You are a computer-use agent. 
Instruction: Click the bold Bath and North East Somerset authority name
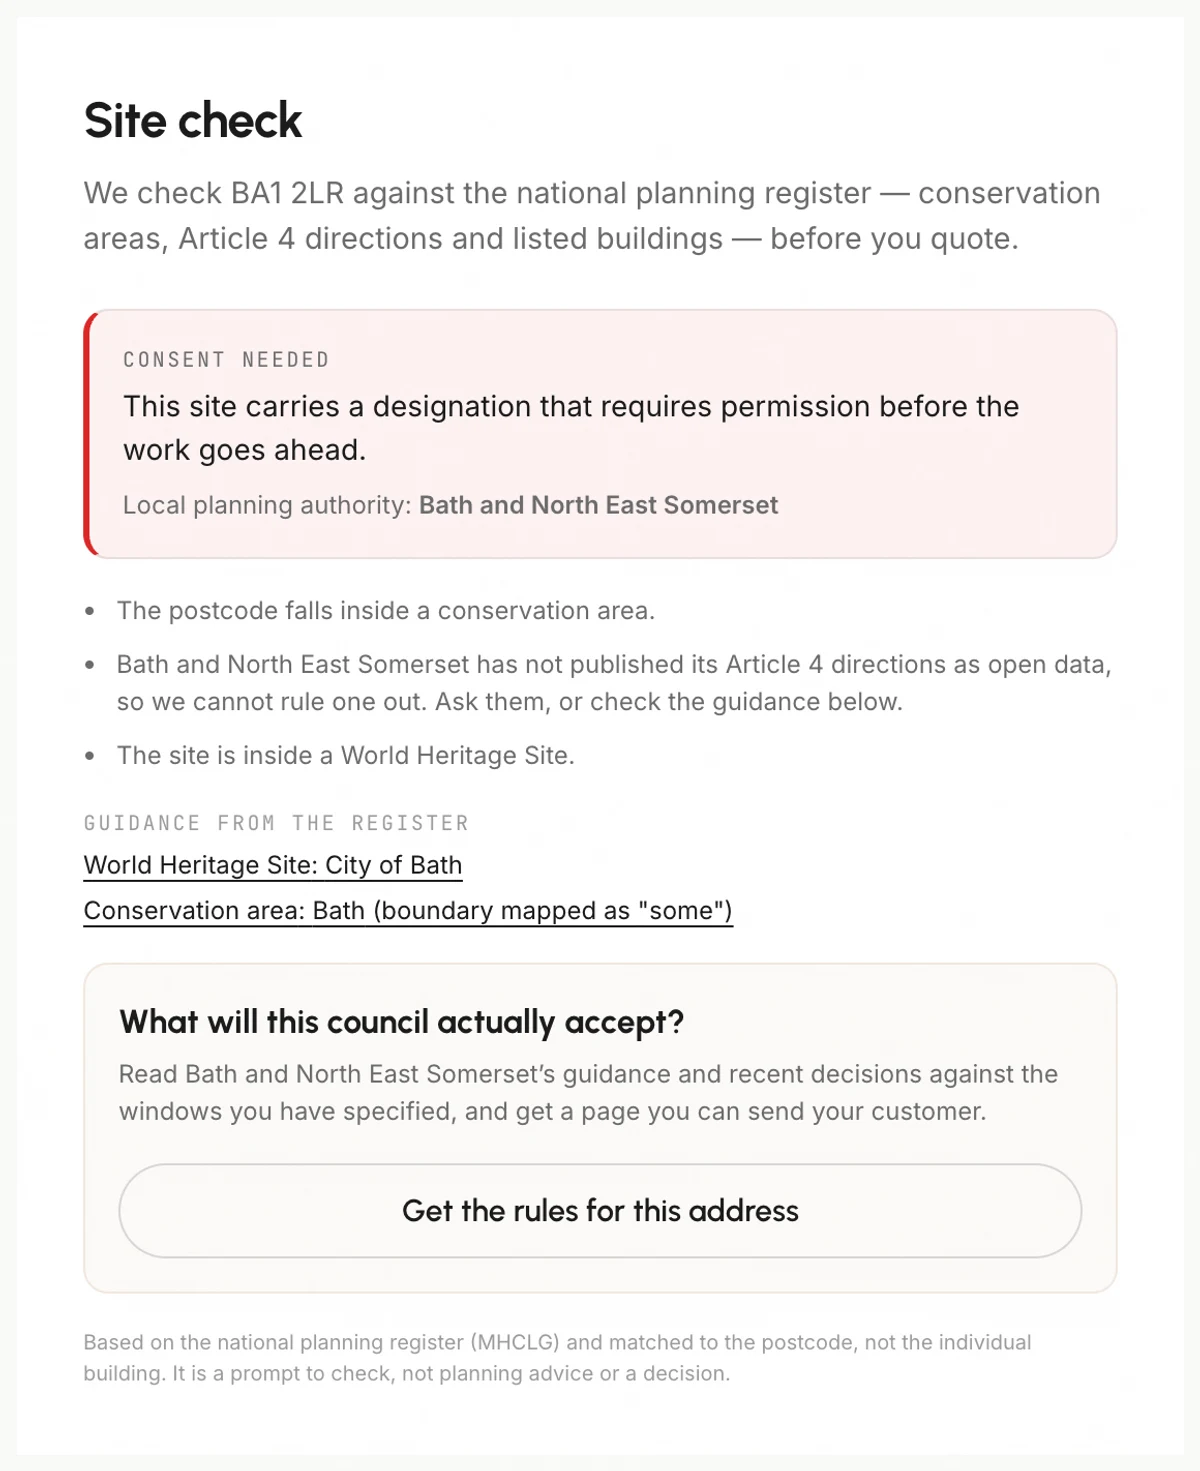pos(598,505)
